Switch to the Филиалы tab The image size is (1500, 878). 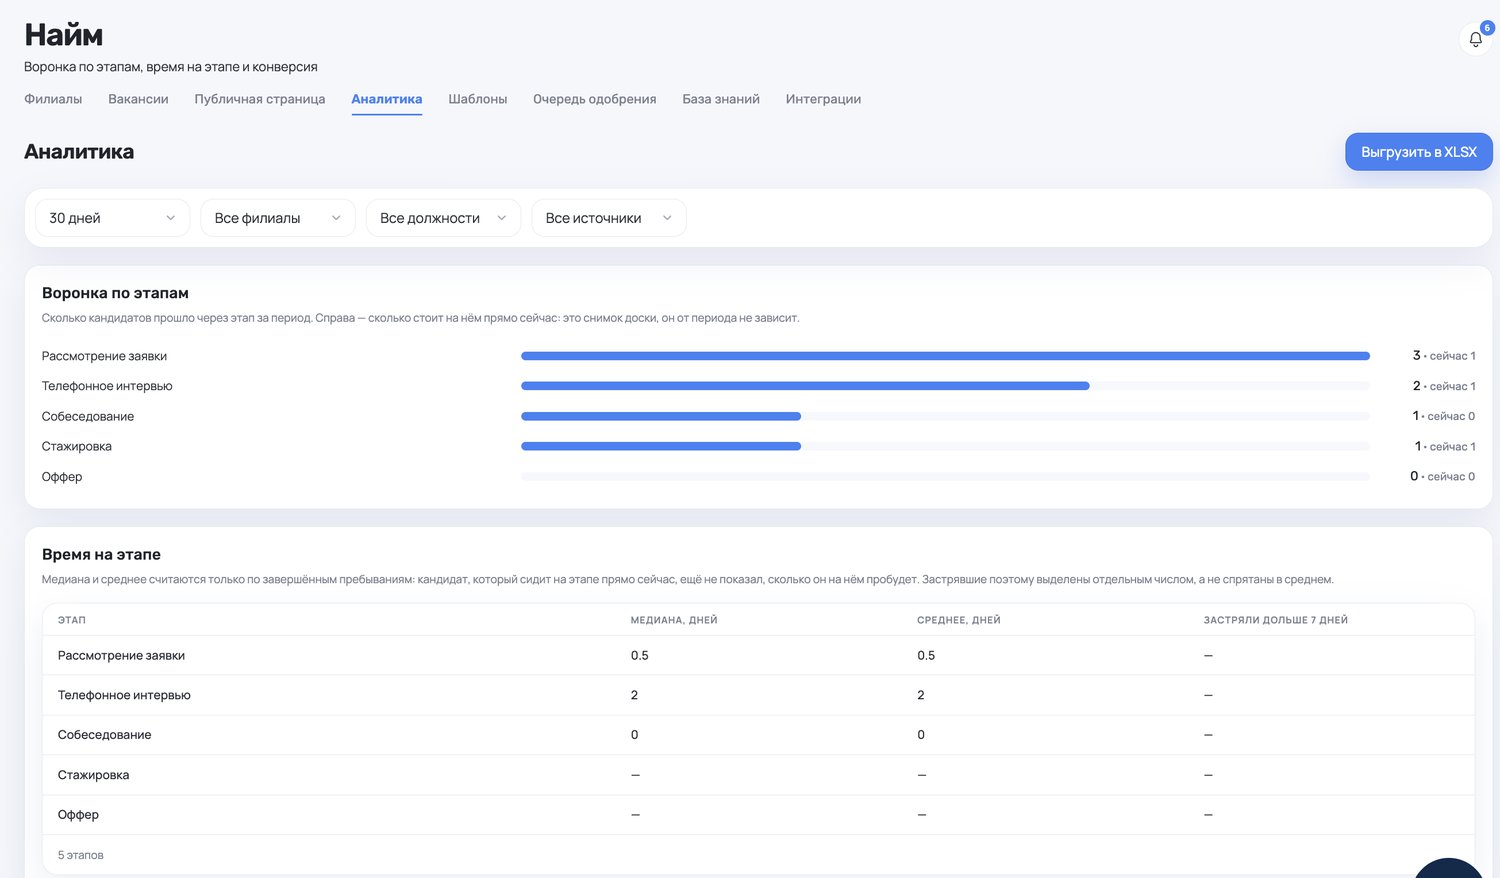coord(53,99)
